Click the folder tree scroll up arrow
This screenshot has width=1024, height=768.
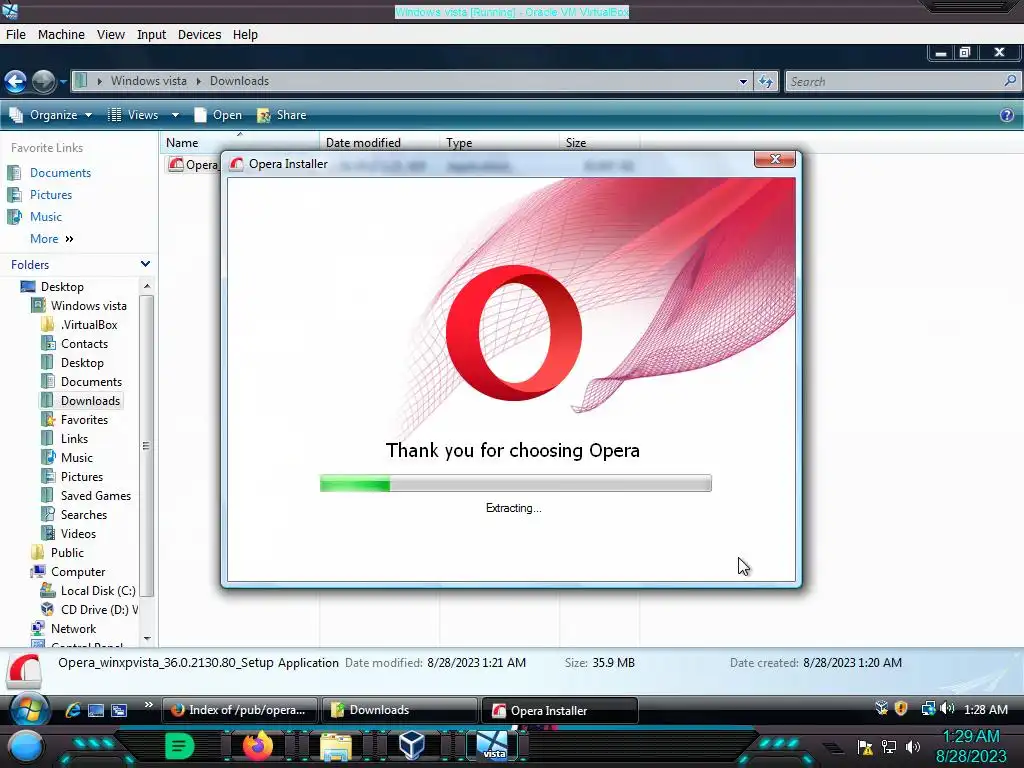coord(147,286)
